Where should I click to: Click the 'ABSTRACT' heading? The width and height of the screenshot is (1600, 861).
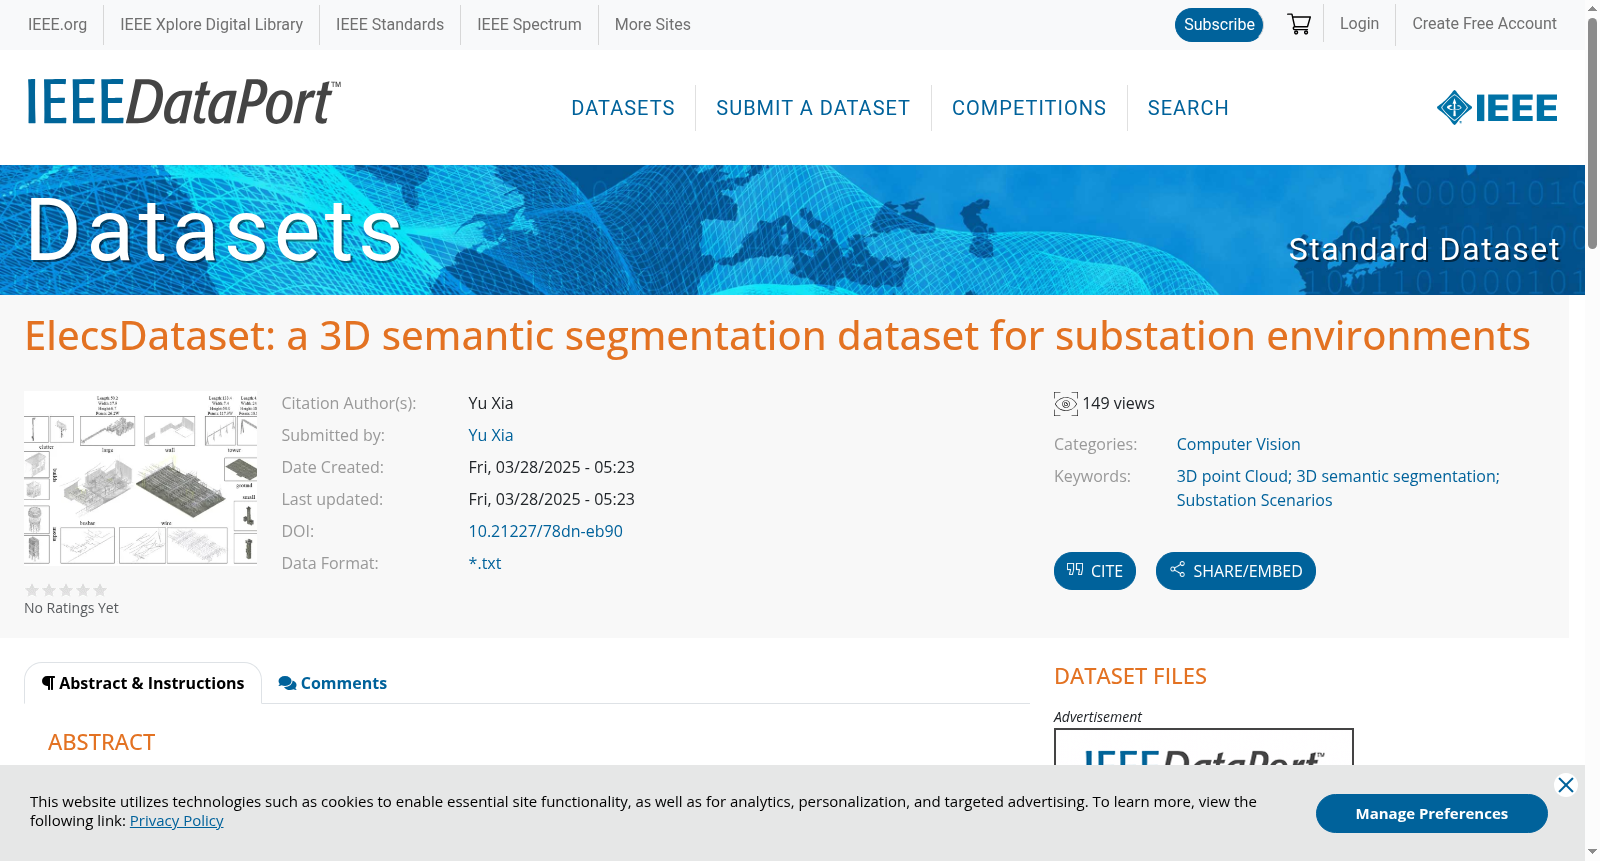tap(102, 743)
